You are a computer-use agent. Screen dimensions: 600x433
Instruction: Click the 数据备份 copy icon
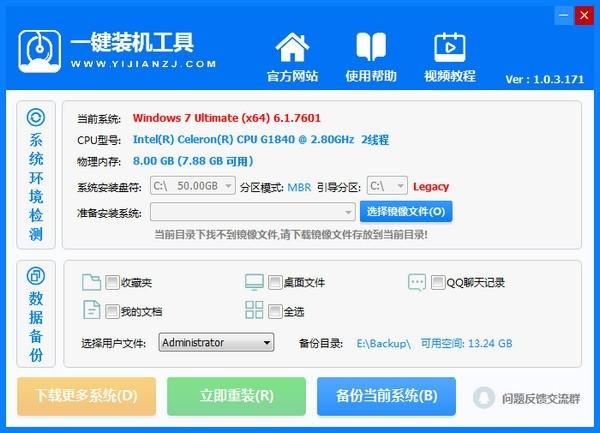pos(36,275)
